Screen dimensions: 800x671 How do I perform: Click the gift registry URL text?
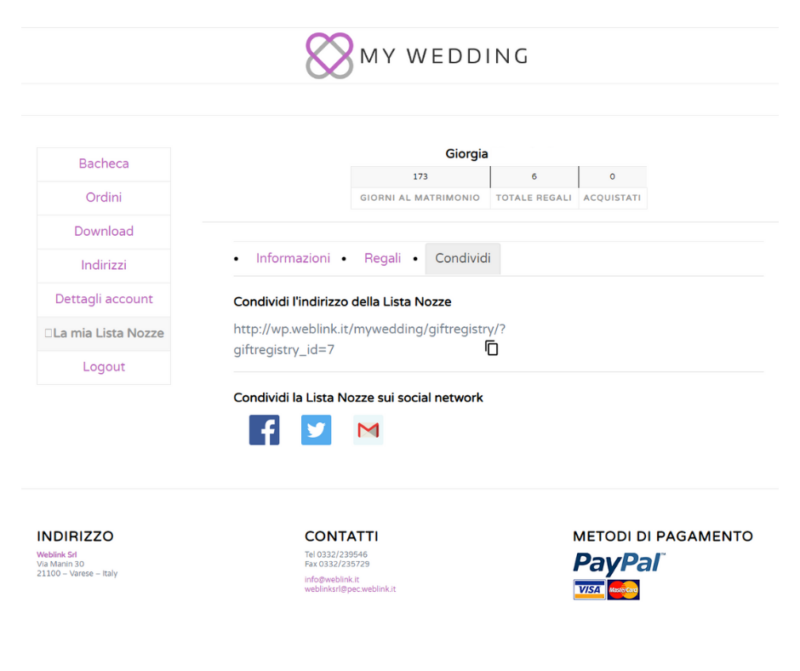(369, 339)
